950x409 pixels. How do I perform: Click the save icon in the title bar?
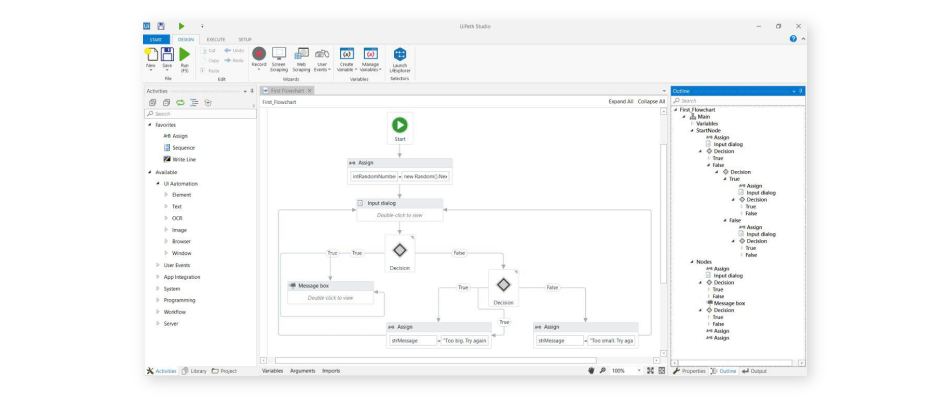(x=161, y=26)
